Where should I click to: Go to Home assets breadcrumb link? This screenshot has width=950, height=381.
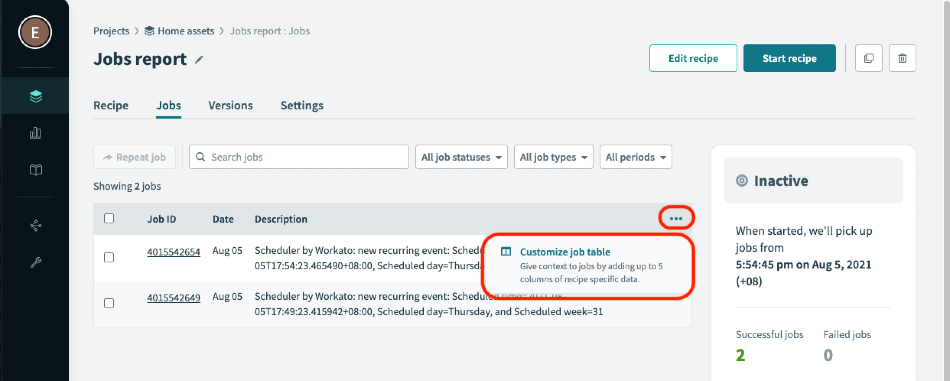[x=186, y=31]
